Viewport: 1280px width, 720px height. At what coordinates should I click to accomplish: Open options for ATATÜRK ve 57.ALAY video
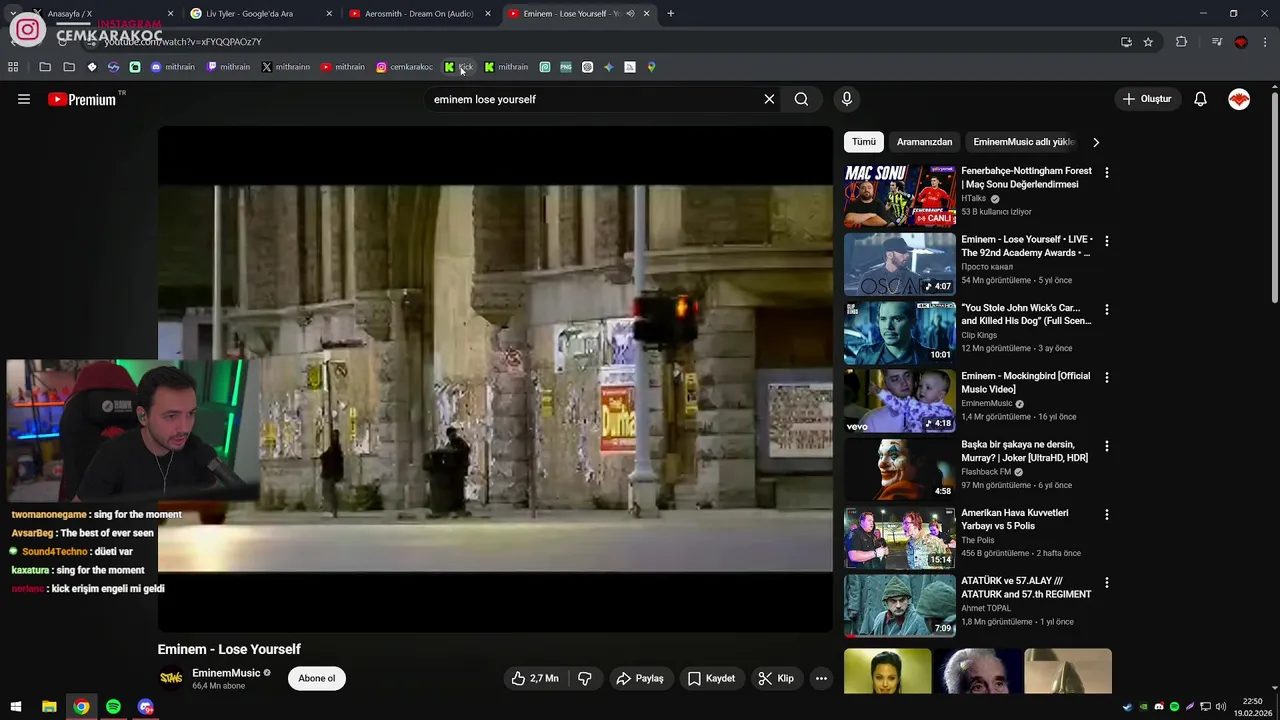[1106, 583]
